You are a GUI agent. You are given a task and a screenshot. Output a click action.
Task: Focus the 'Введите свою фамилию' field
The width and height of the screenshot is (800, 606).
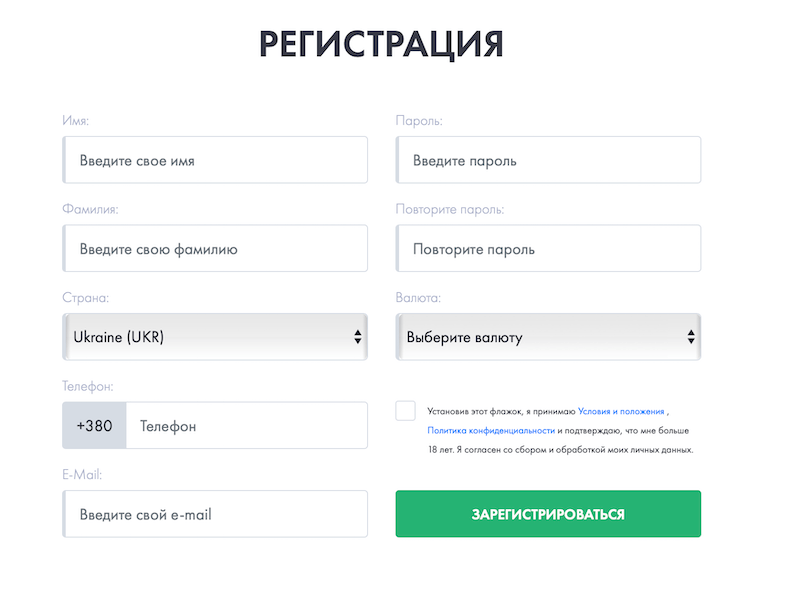click(215, 248)
